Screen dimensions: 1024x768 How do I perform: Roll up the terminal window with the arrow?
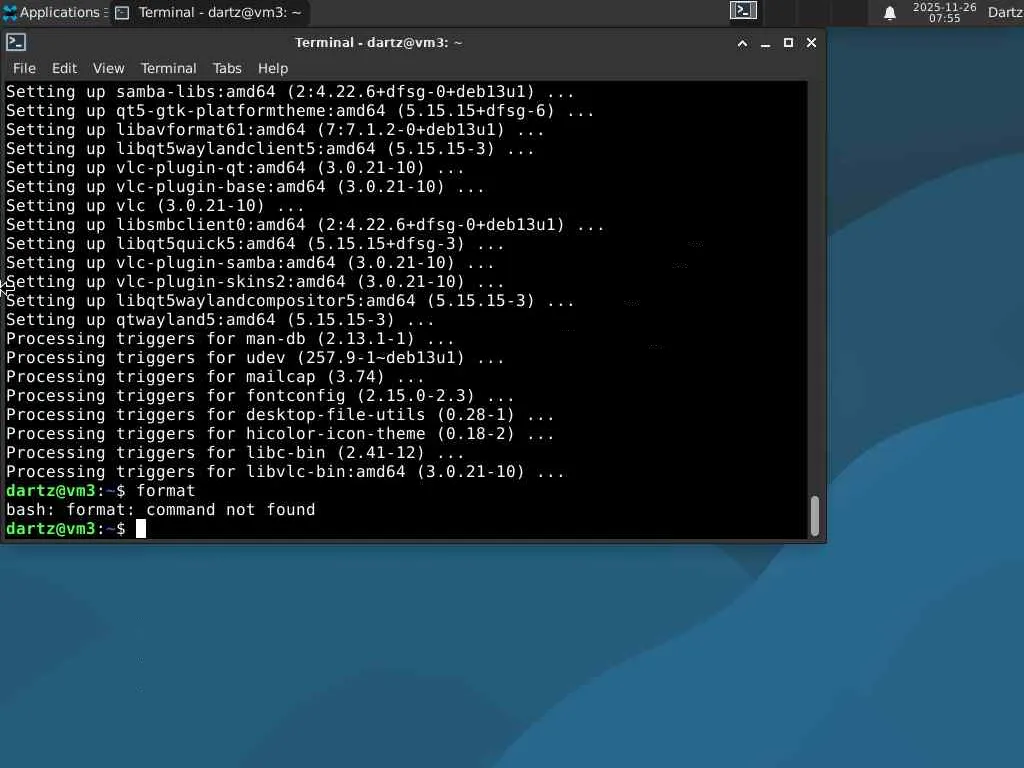pos(742,43)
